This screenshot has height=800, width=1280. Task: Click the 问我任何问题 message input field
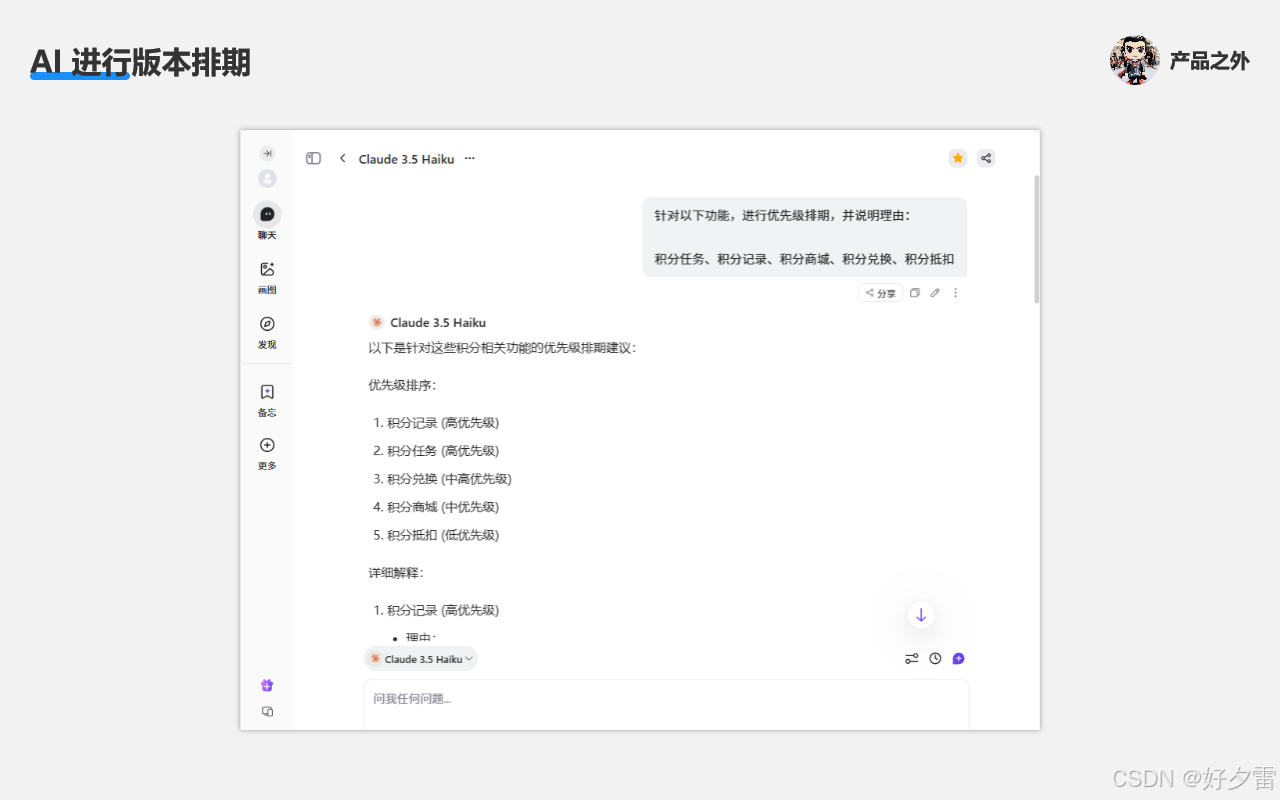tap(666, 705)
